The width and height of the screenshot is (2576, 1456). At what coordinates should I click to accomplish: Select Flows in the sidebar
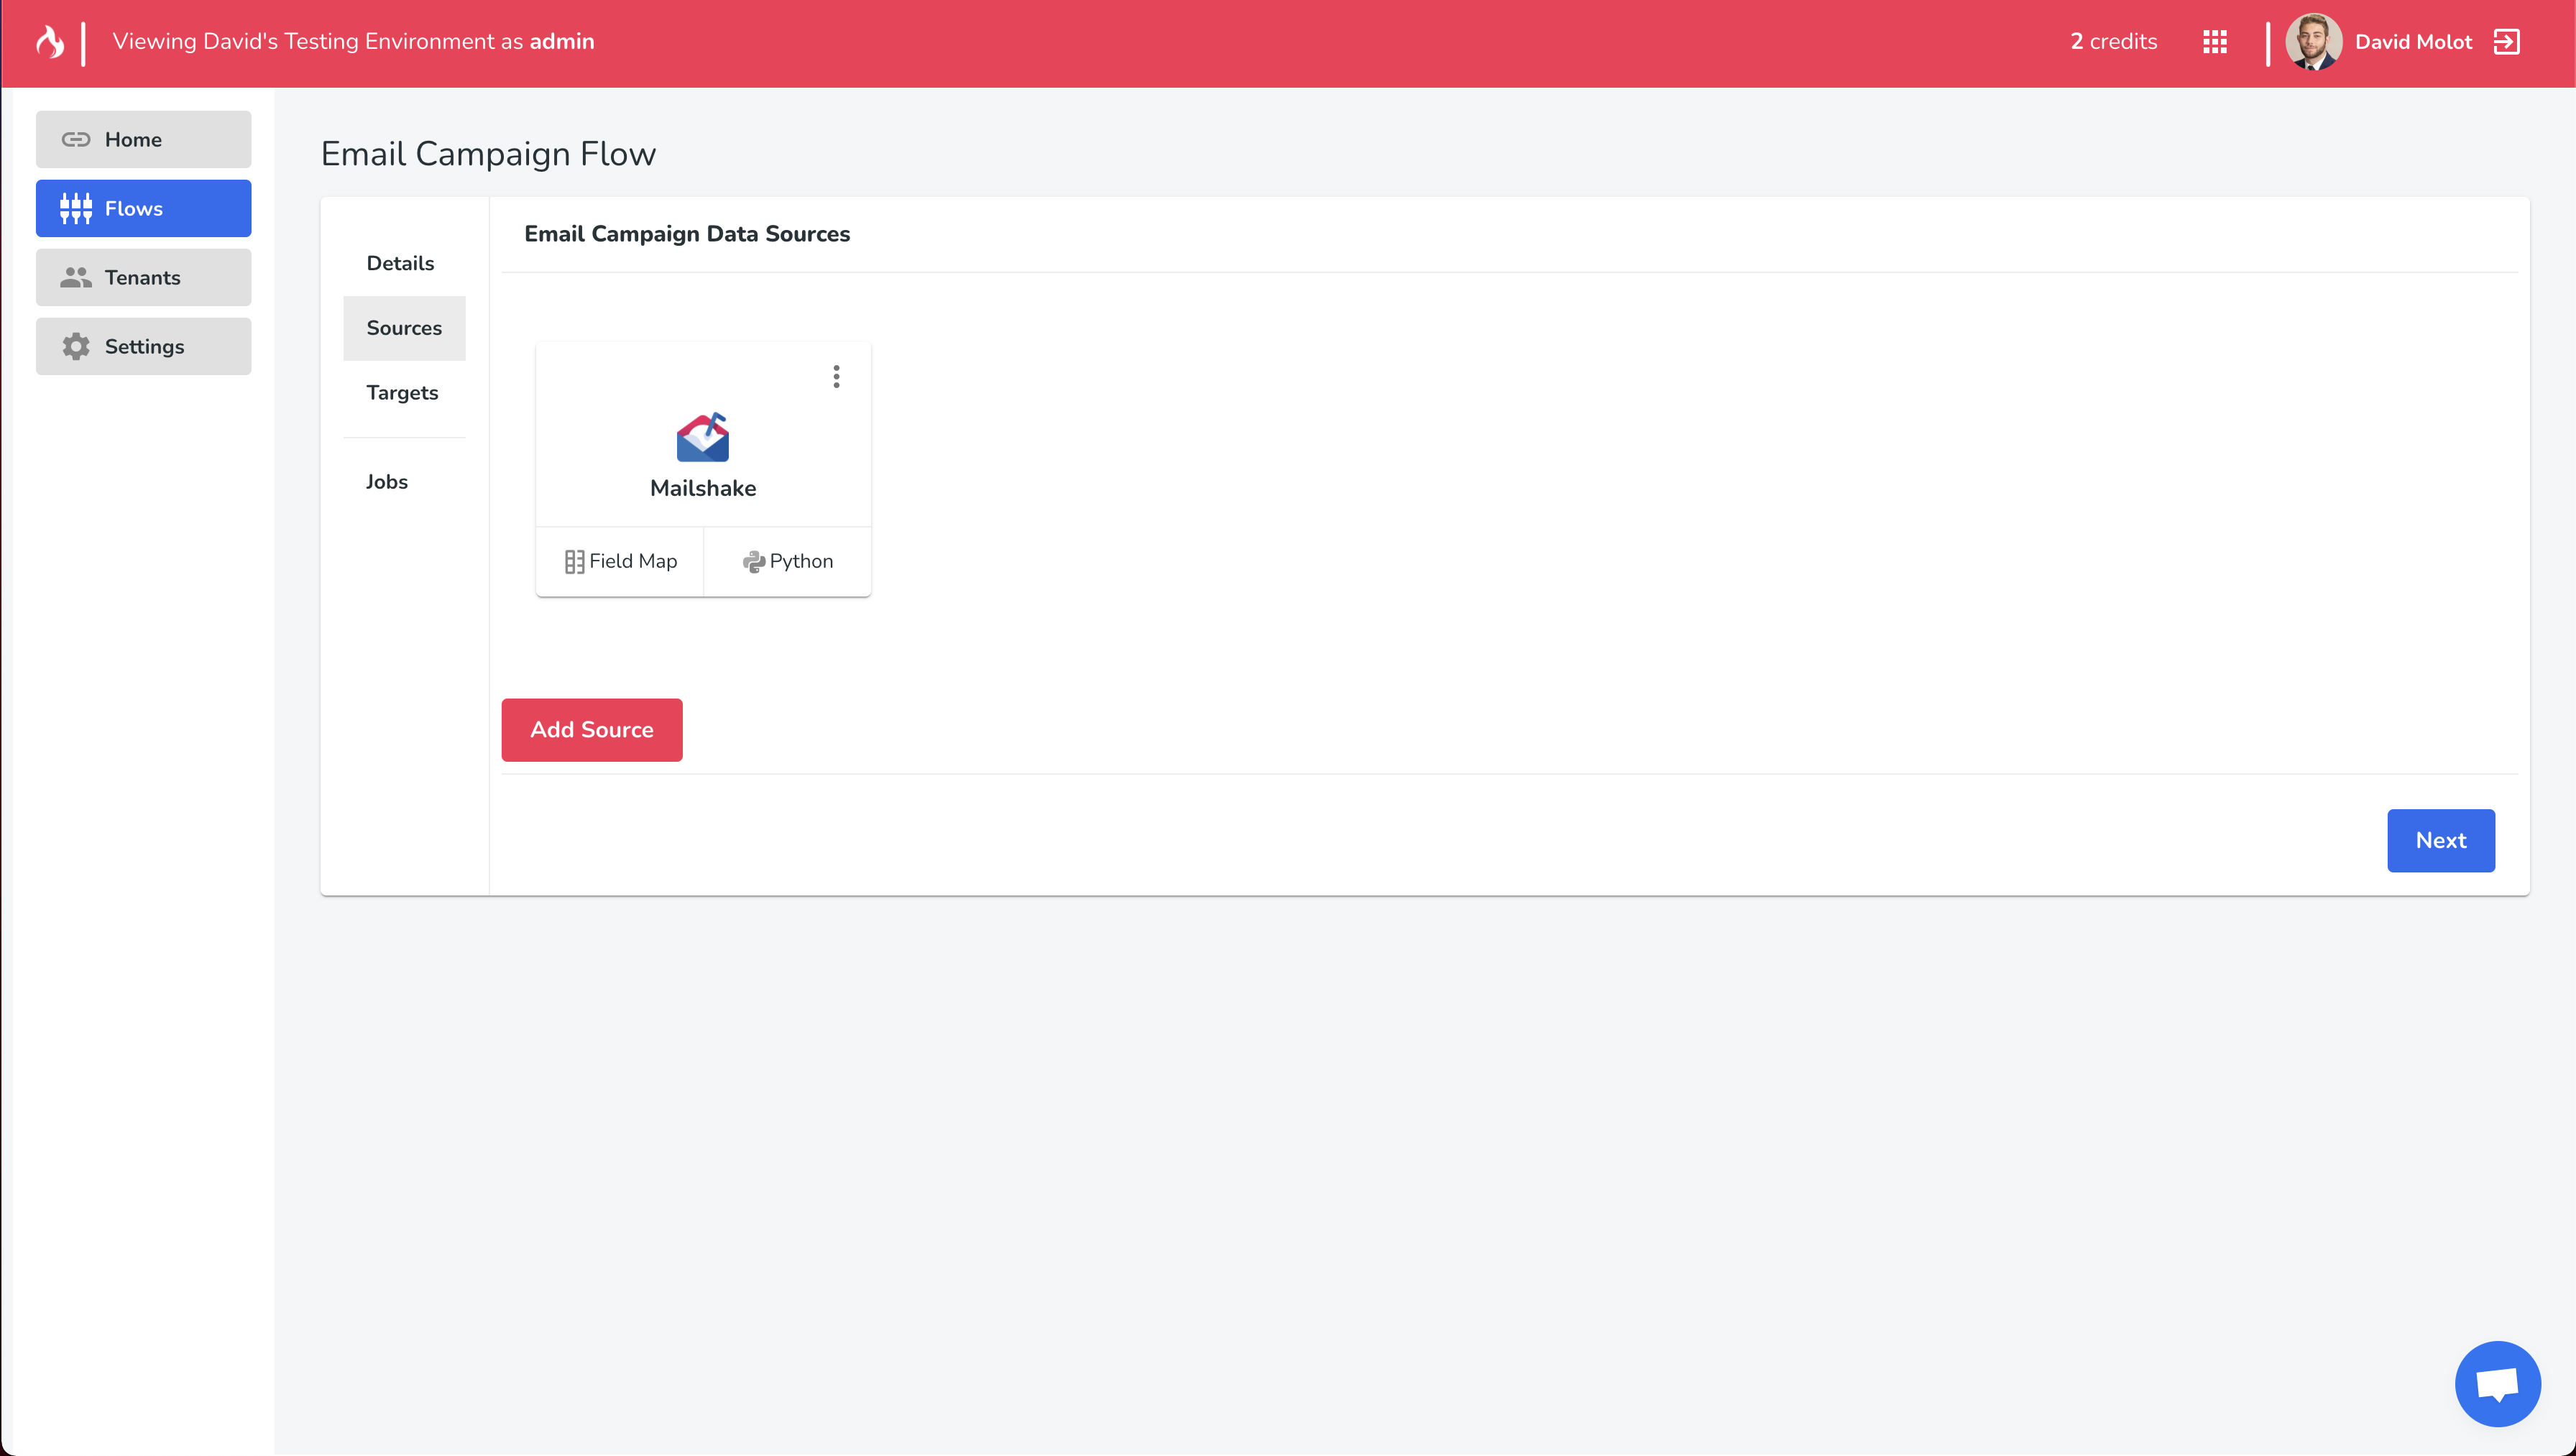click(144, 209)
